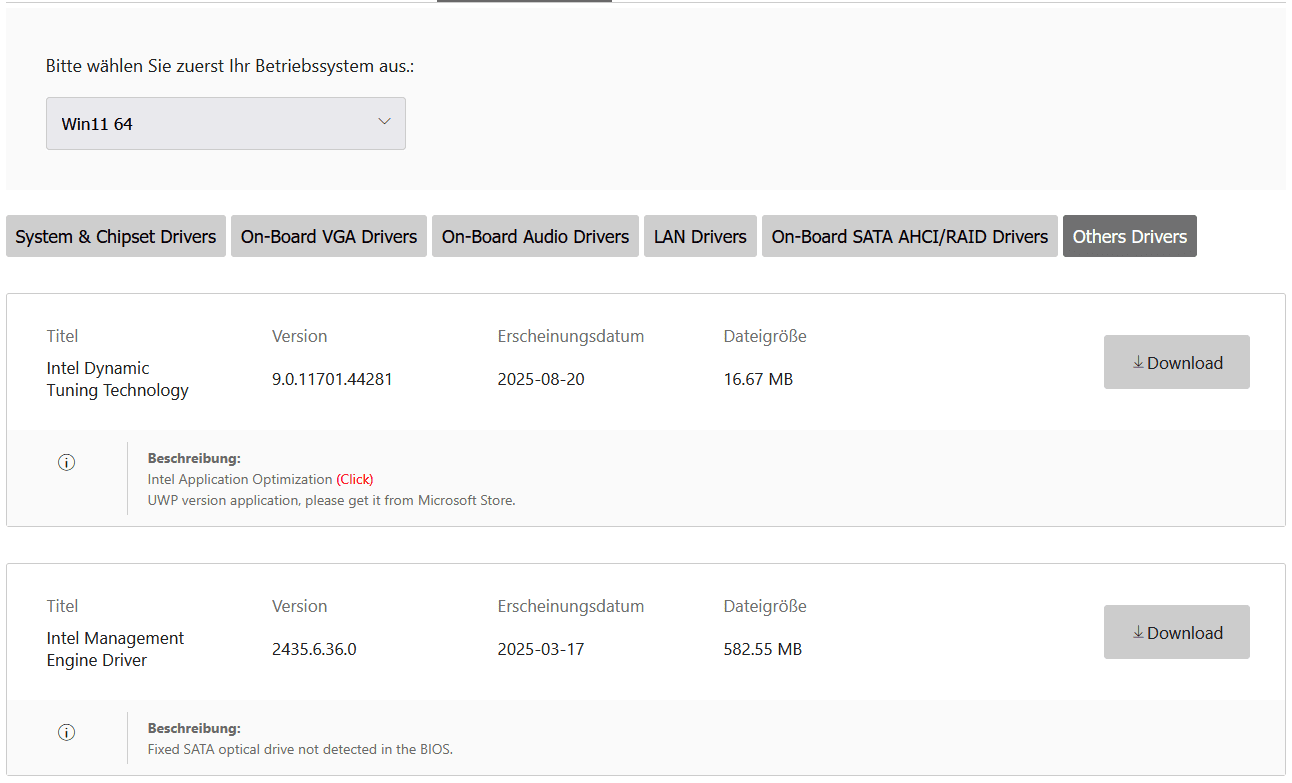Screen dimensions: 1292x783
Task: Go to the LAN Drivers tab
Action: coord(700,237)
